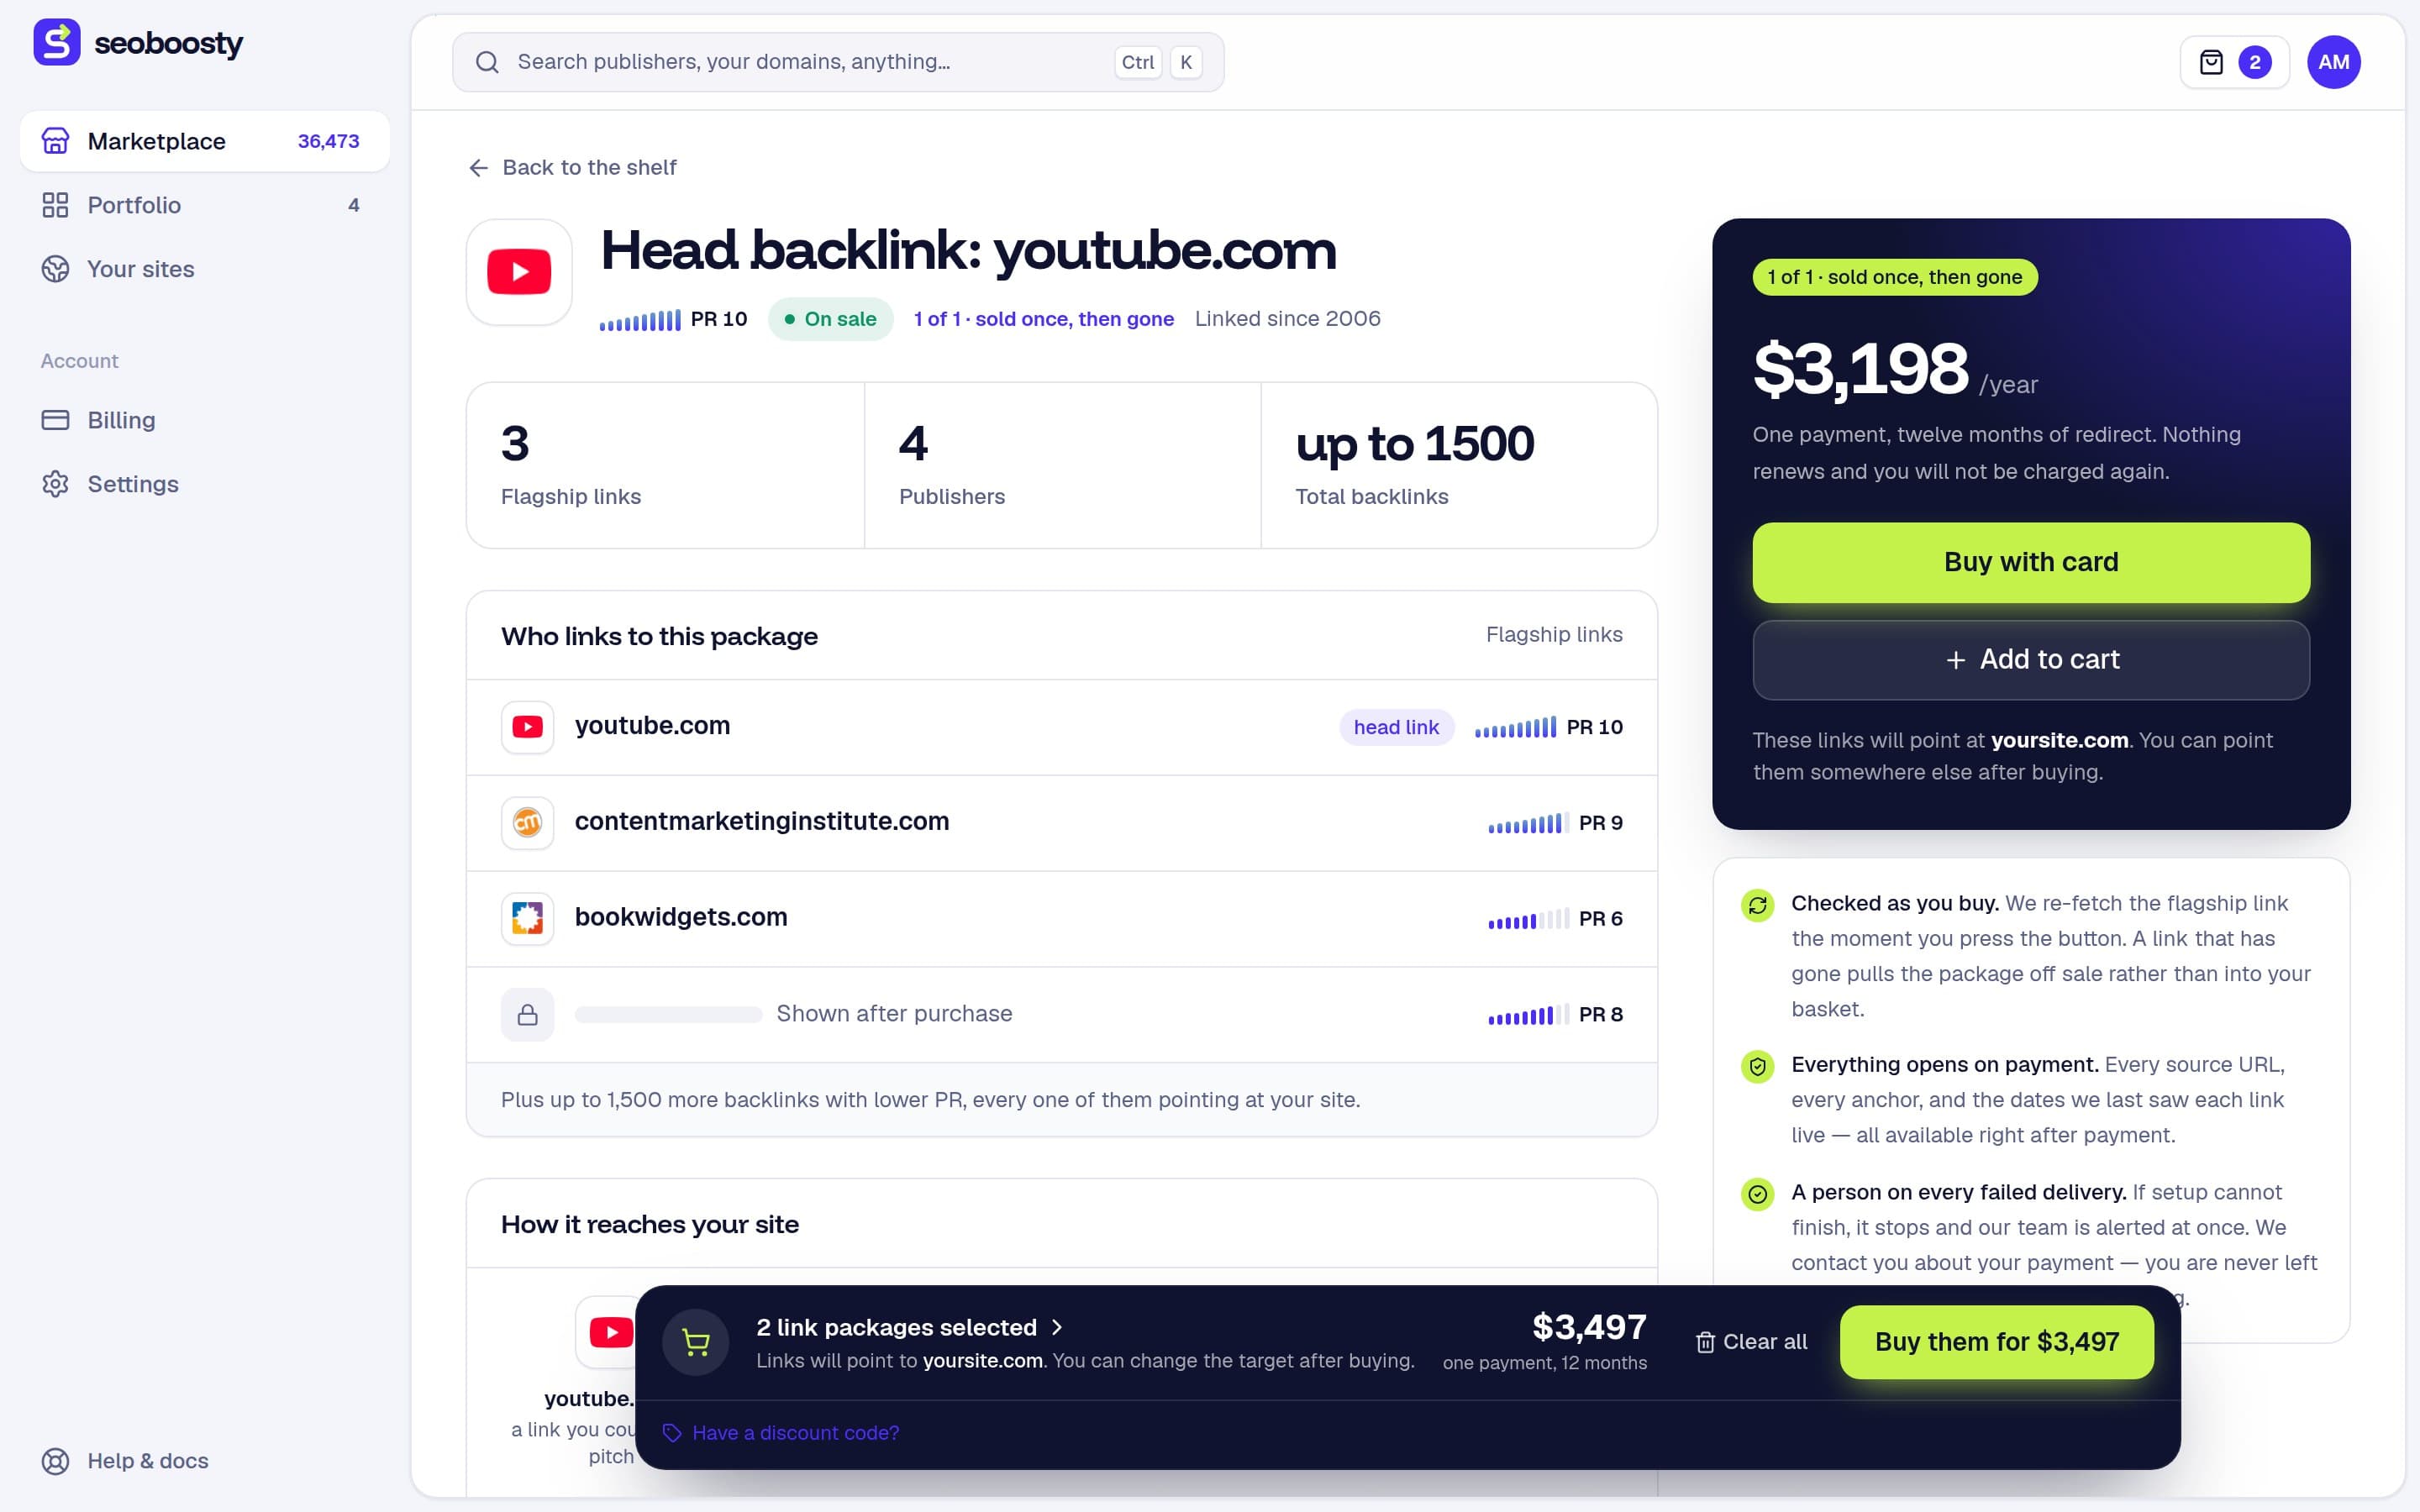The width and height of the screenshot is (2420, 1512).
Task: Click the '3 Flagship links' stat
Action: coord(665,465)
